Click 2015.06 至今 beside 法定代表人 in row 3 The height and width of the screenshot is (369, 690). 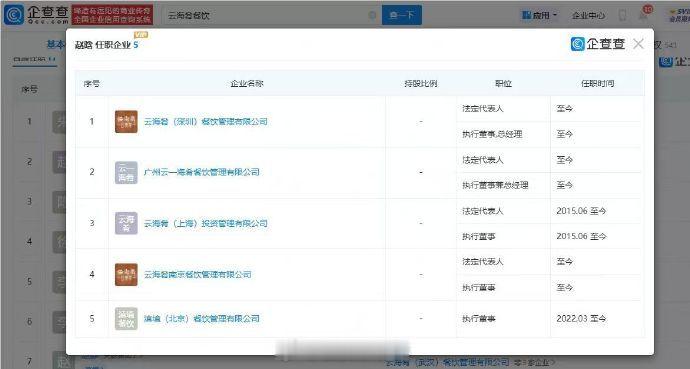581,211
